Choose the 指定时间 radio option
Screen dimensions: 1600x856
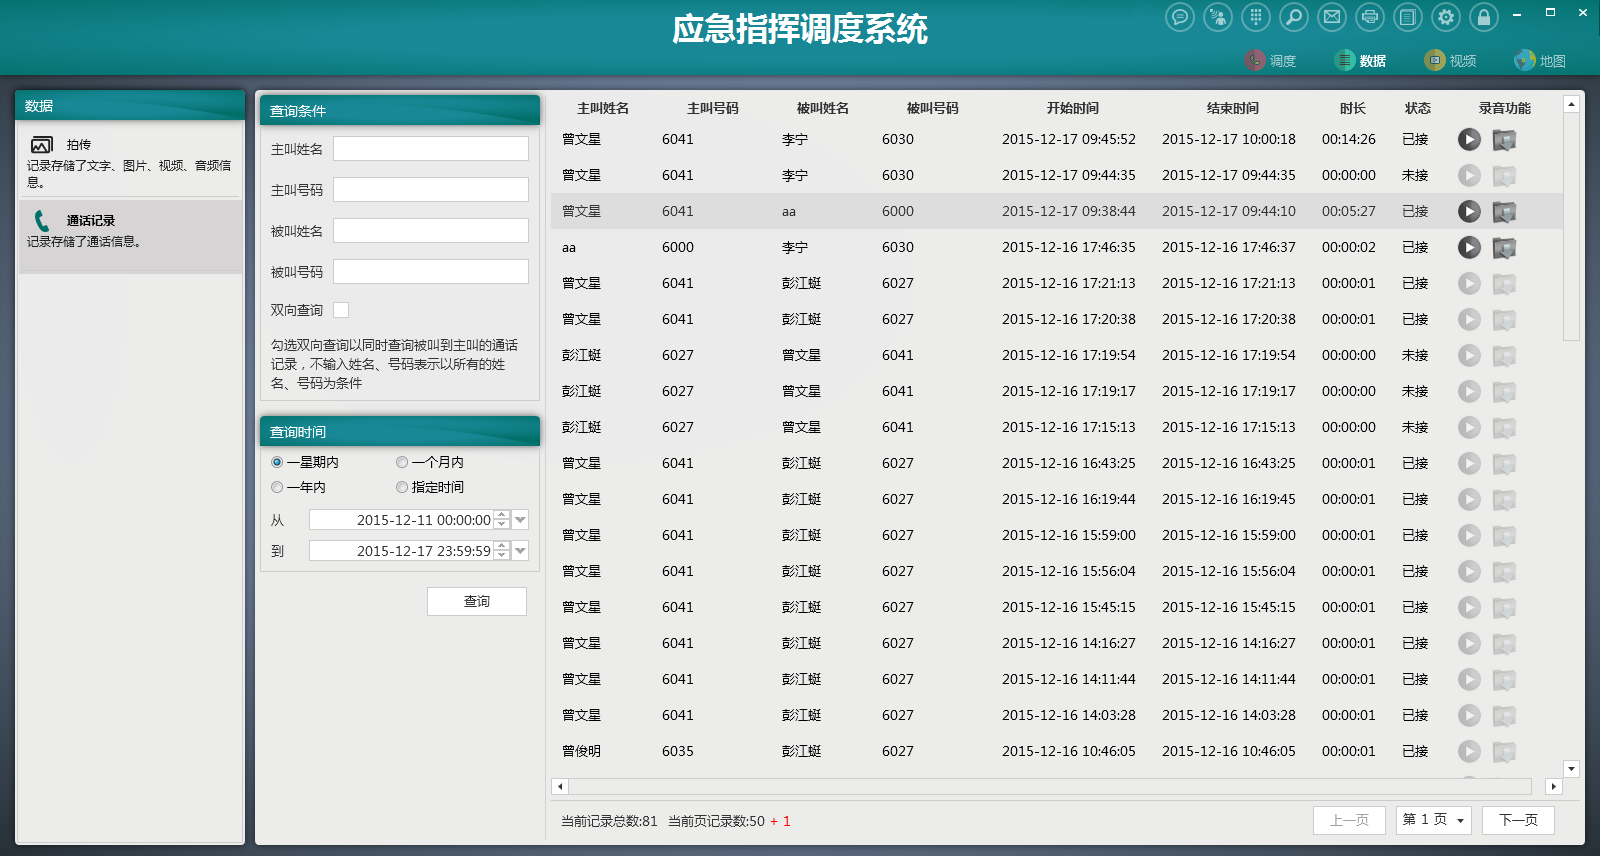coord(402,487)
